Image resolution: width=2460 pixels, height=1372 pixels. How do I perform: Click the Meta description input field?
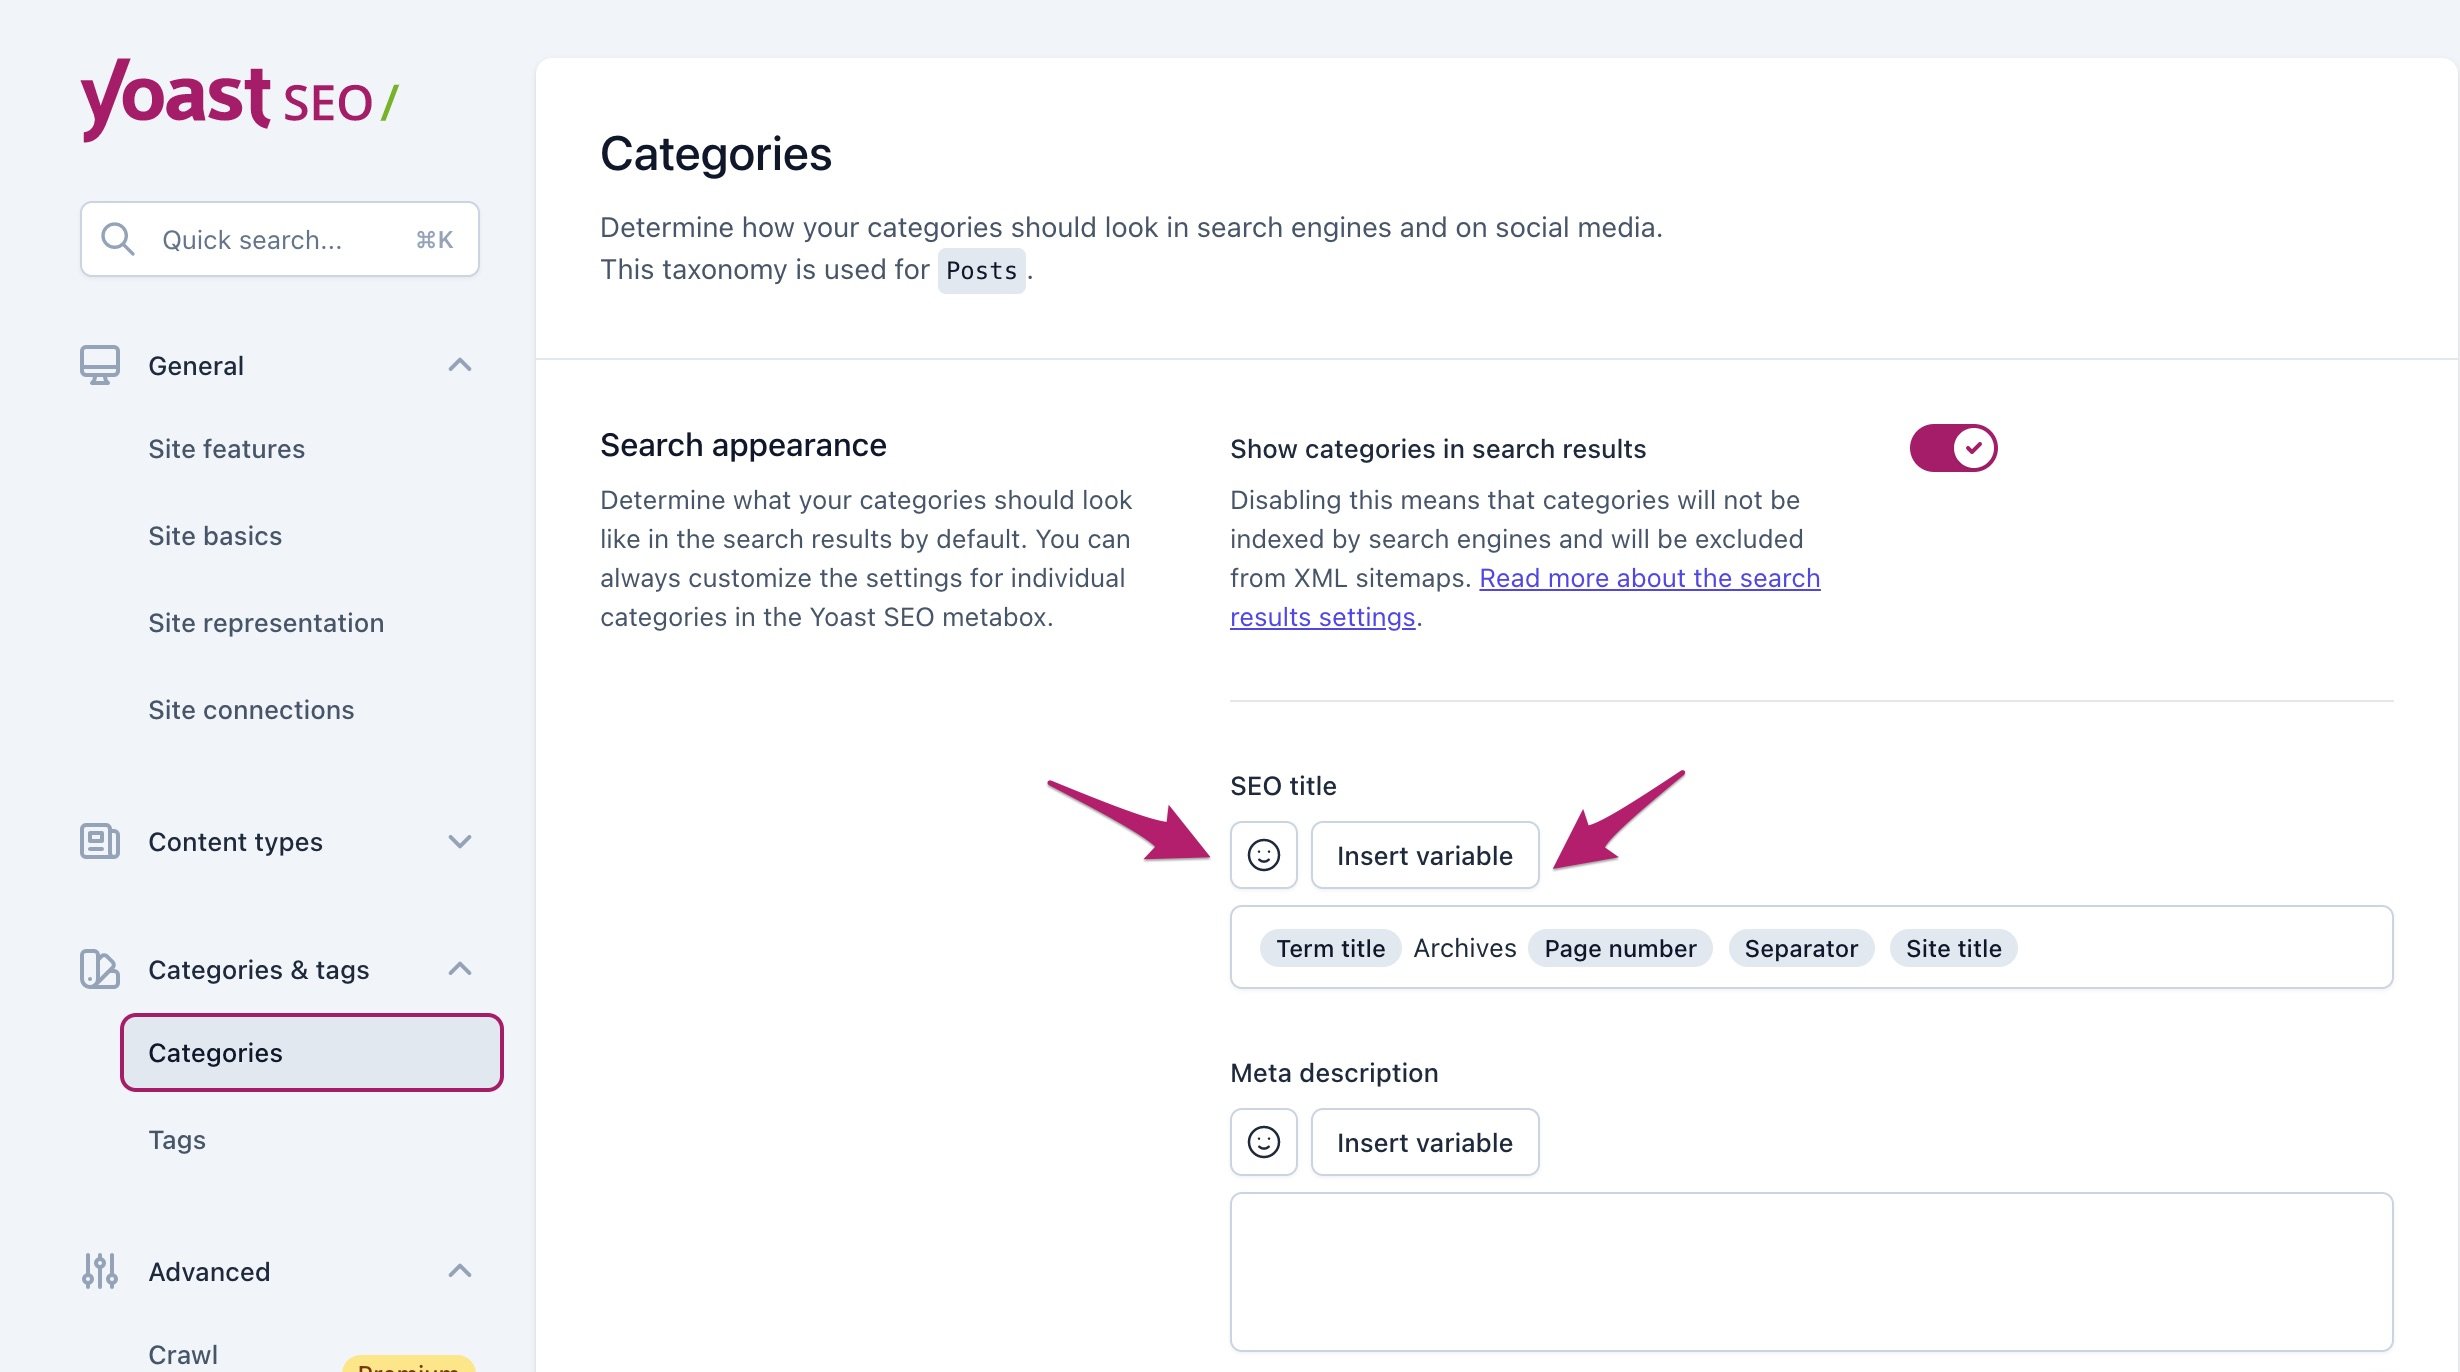[1811, 1271]
